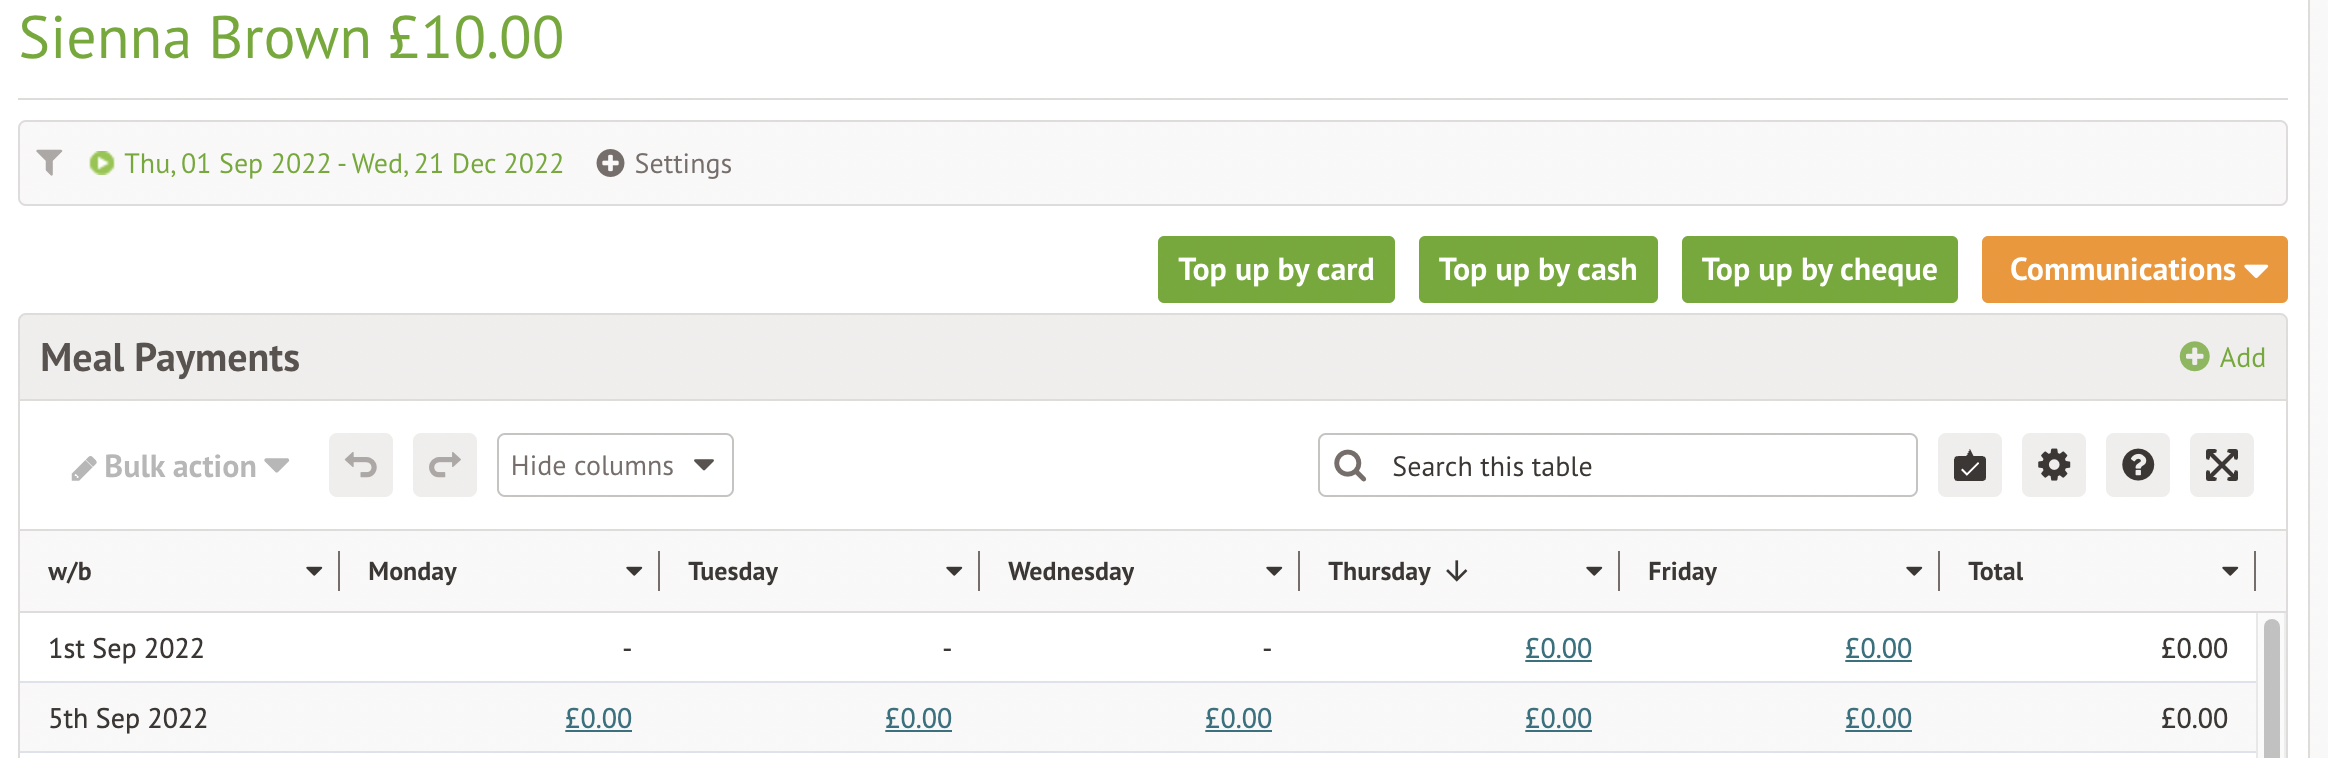Expand table to fullscreen
This screenshot has height=758, width=2328.
(2221, 465)
